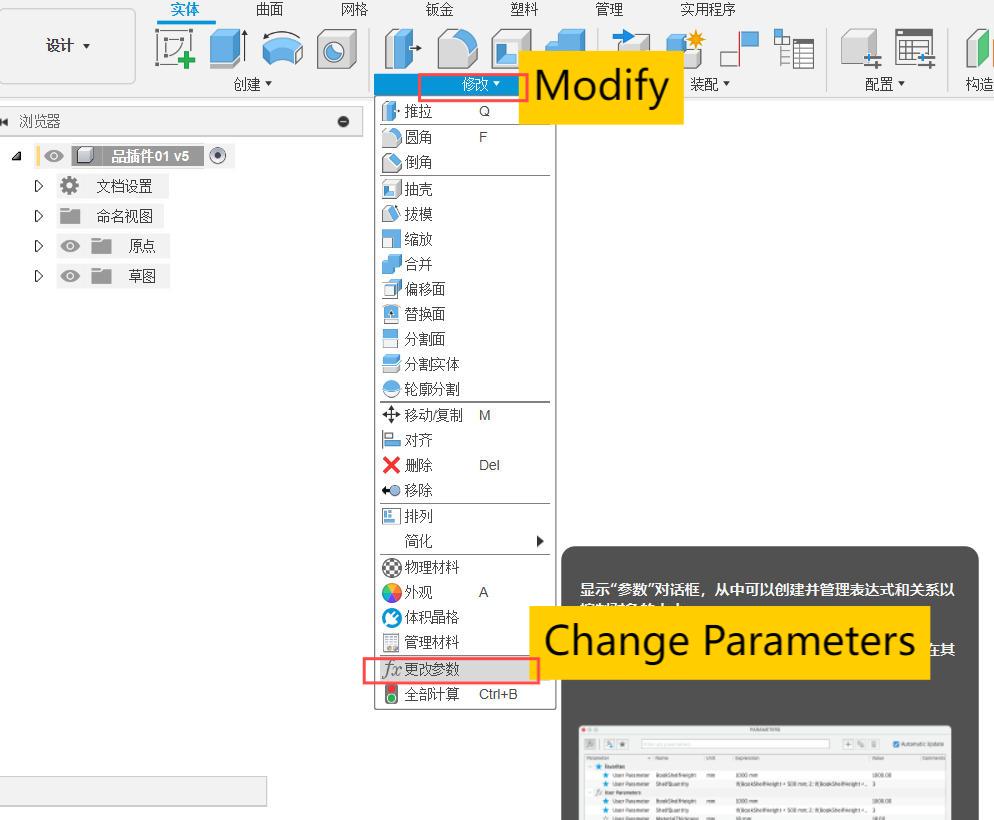994x820 pixels.
Task: Switch to the 塑料 Plastic tab
Action: coord(524,10)
